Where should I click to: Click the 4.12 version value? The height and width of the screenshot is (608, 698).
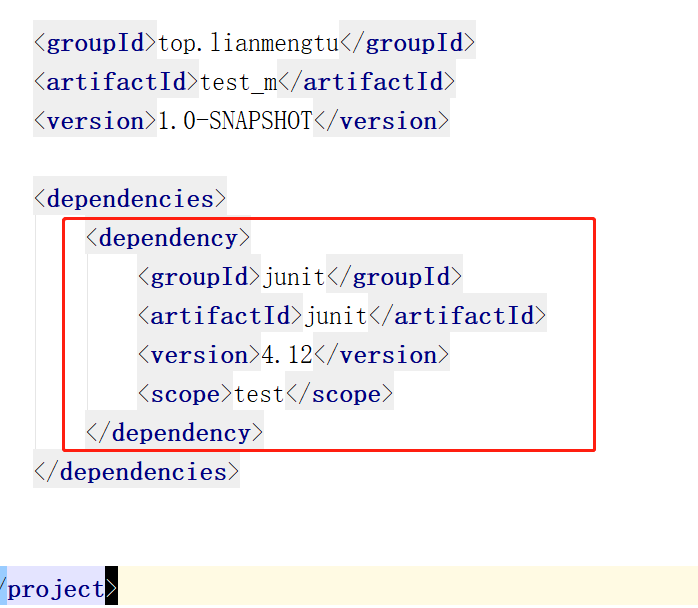point(287,355)
